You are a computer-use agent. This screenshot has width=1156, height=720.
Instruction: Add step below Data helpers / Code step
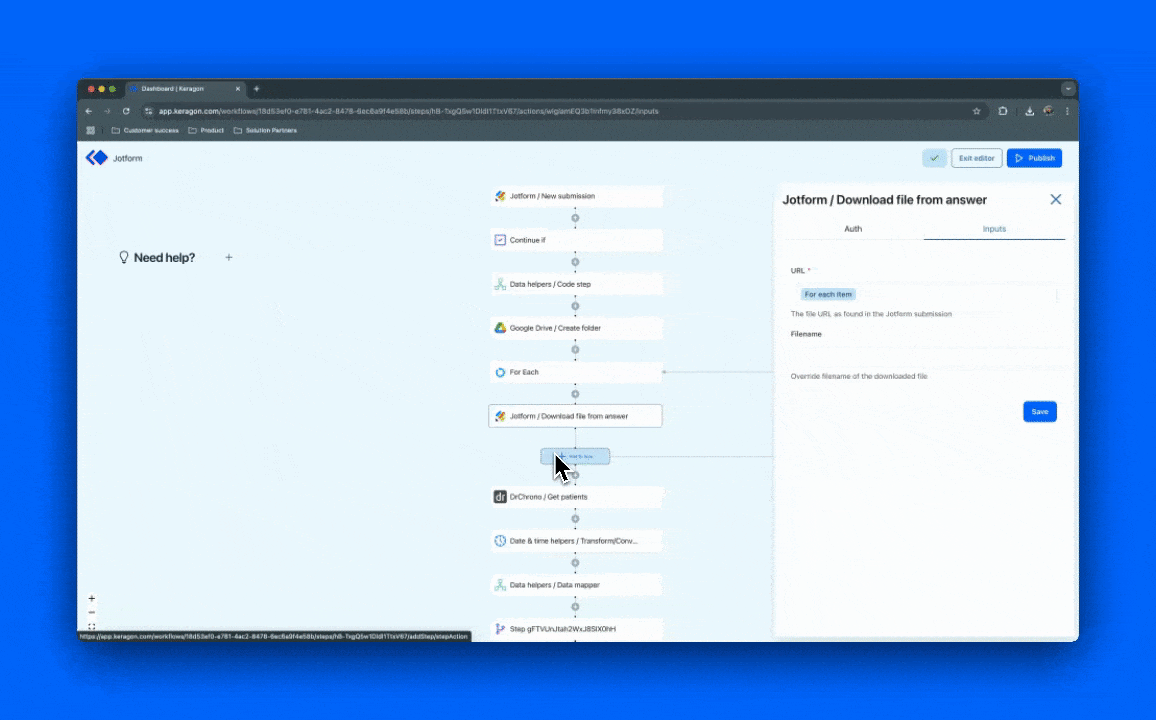point(575,306)
